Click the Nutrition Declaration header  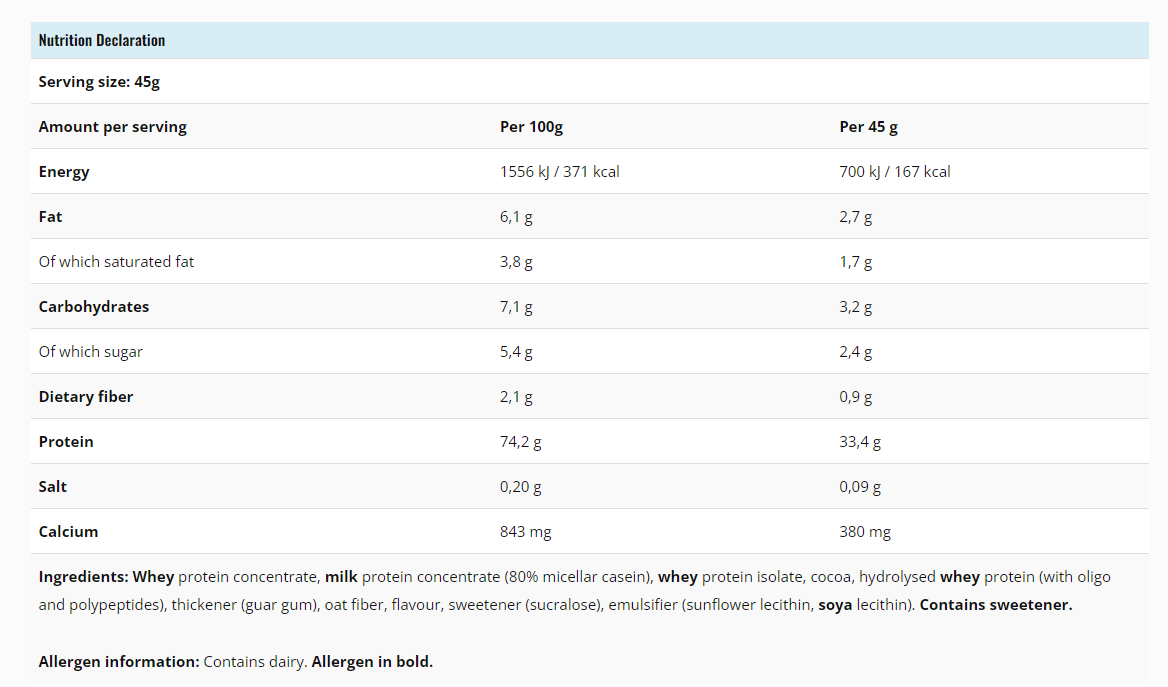coord(102,40)
